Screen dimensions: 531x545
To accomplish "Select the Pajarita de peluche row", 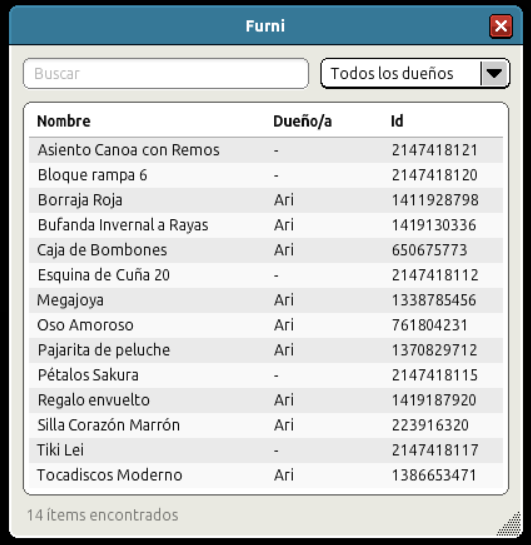I will point(266,351).
